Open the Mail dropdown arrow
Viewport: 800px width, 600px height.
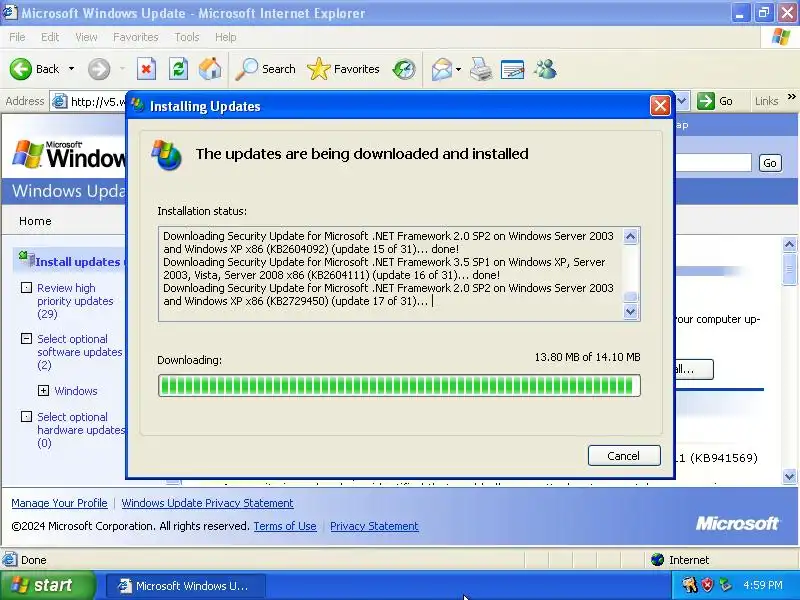coord(458,69)
